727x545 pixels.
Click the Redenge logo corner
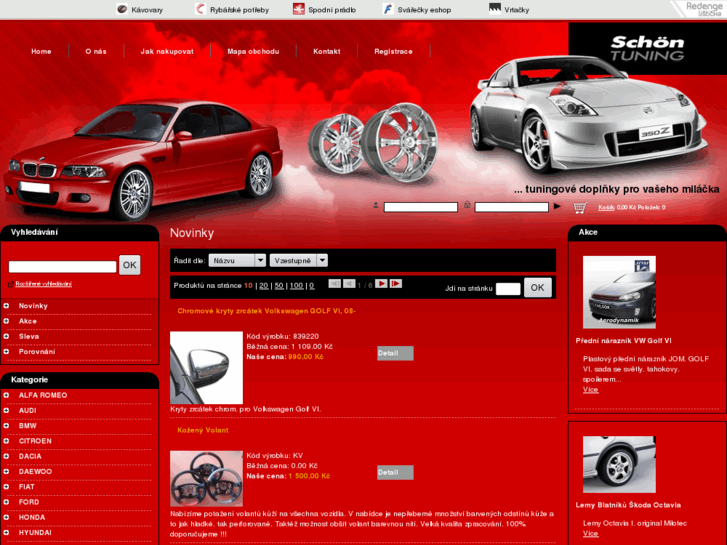coord(702,9)
